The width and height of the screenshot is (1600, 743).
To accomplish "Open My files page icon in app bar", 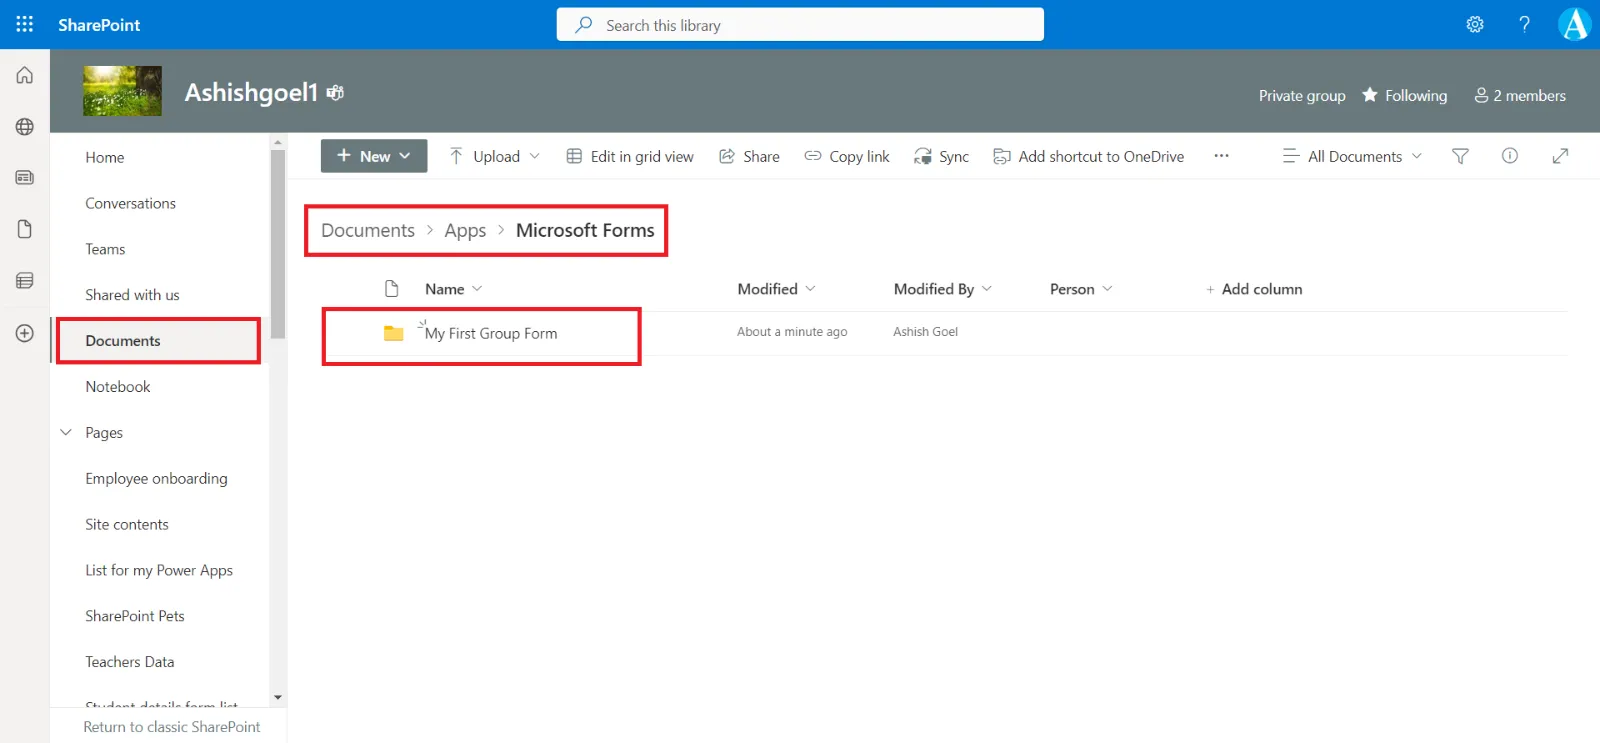I will (25, 230).
